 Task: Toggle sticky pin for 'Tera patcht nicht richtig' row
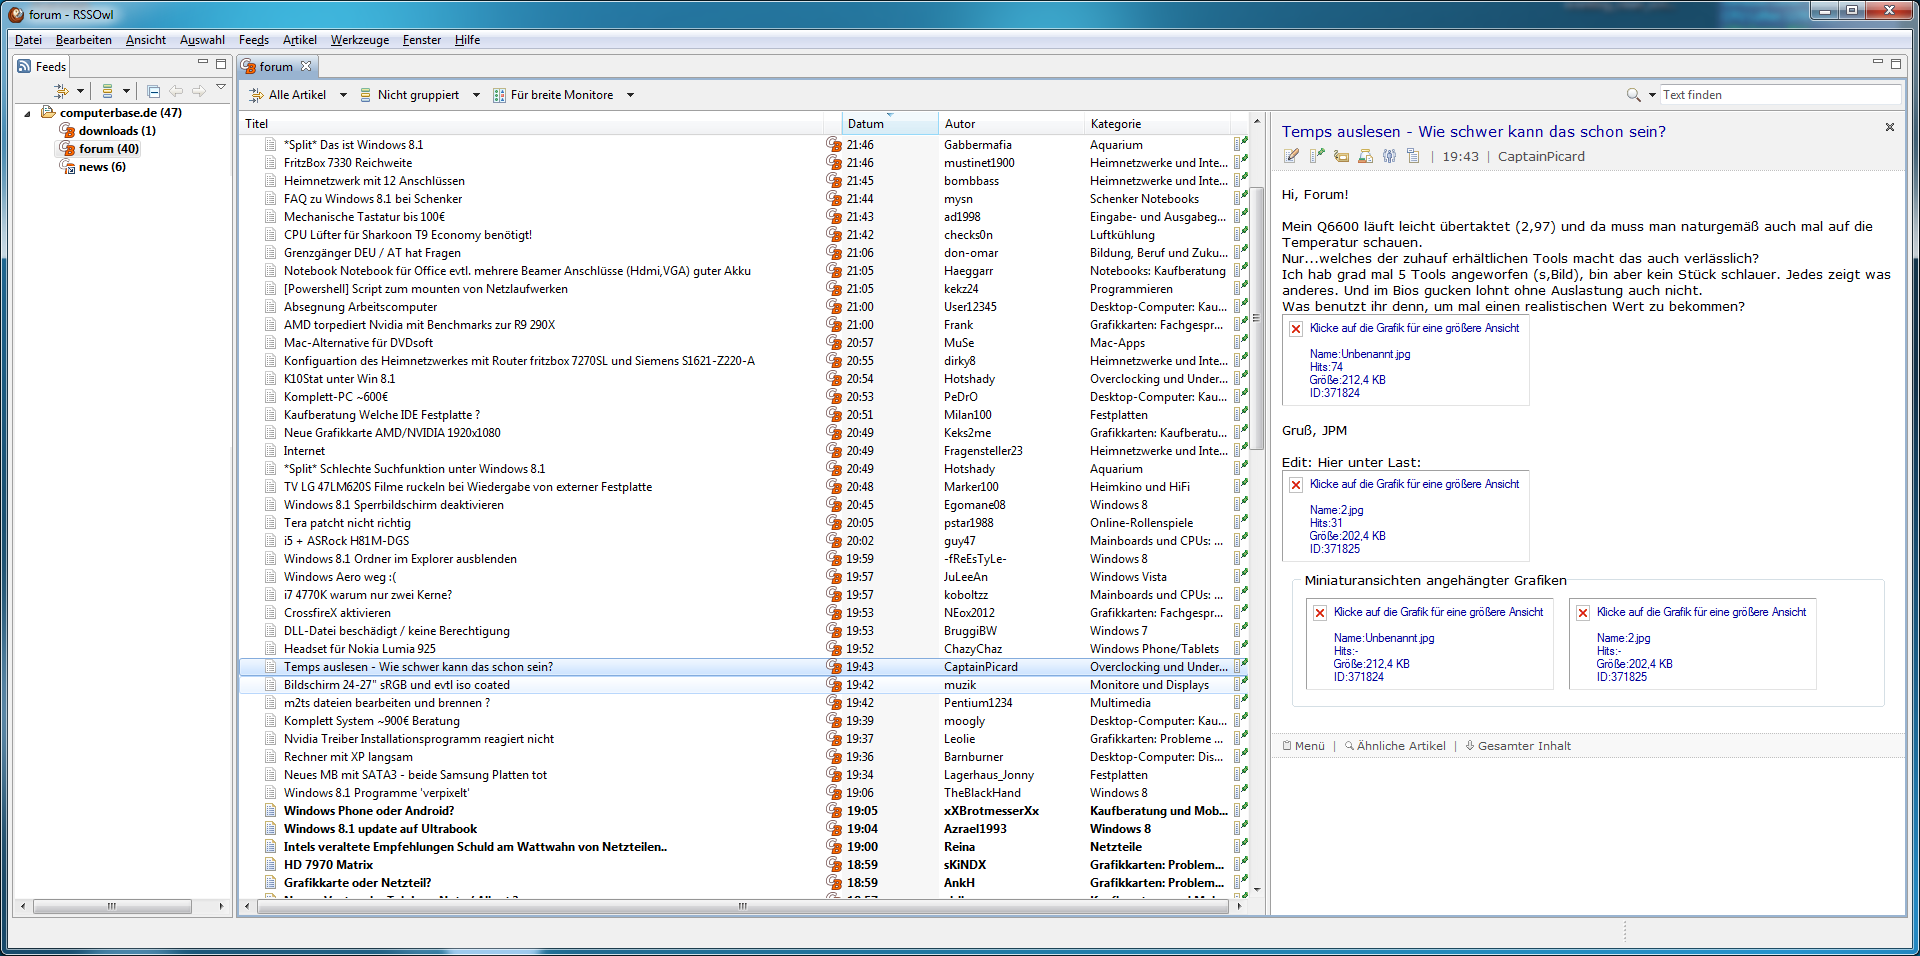click(1240, 523)
